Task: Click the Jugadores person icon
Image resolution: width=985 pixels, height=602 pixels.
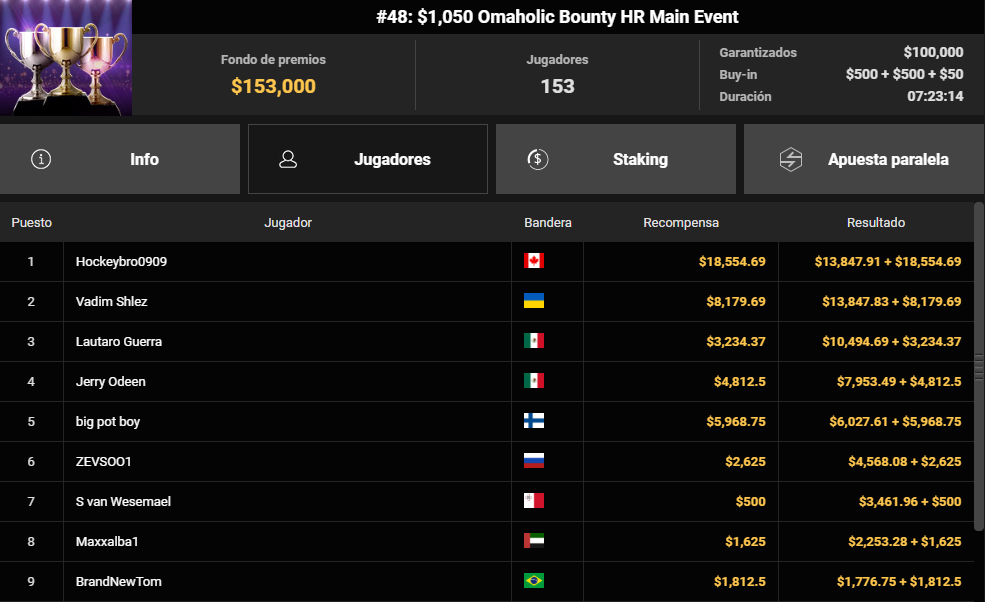Action: point(288,159)
